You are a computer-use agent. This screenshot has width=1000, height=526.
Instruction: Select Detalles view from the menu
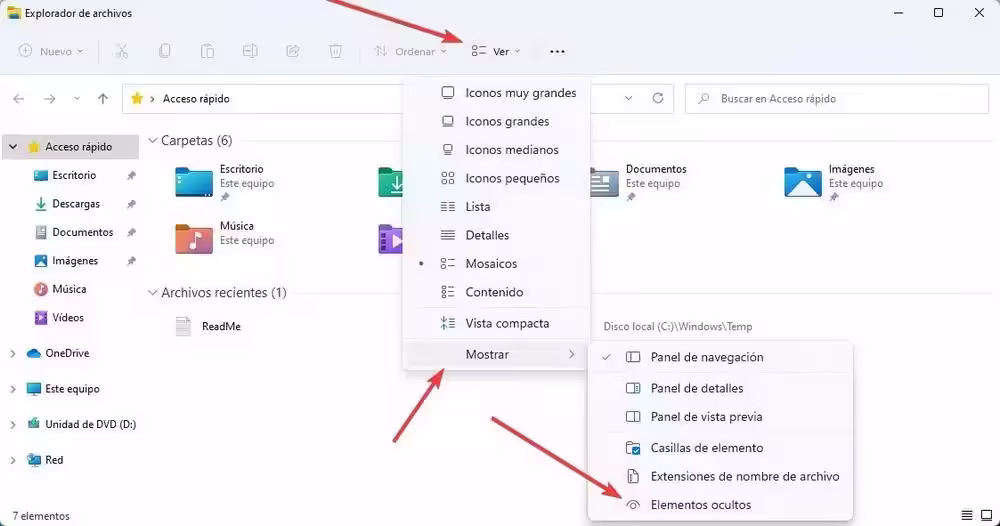click(x=487, y=235)
